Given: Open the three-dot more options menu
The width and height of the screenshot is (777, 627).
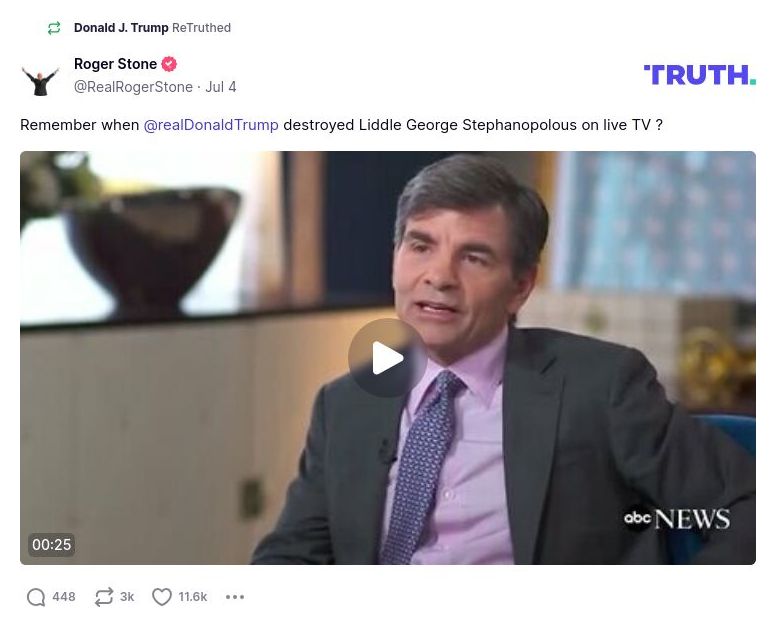Looking at the screenshot, I should click(234, 597).
